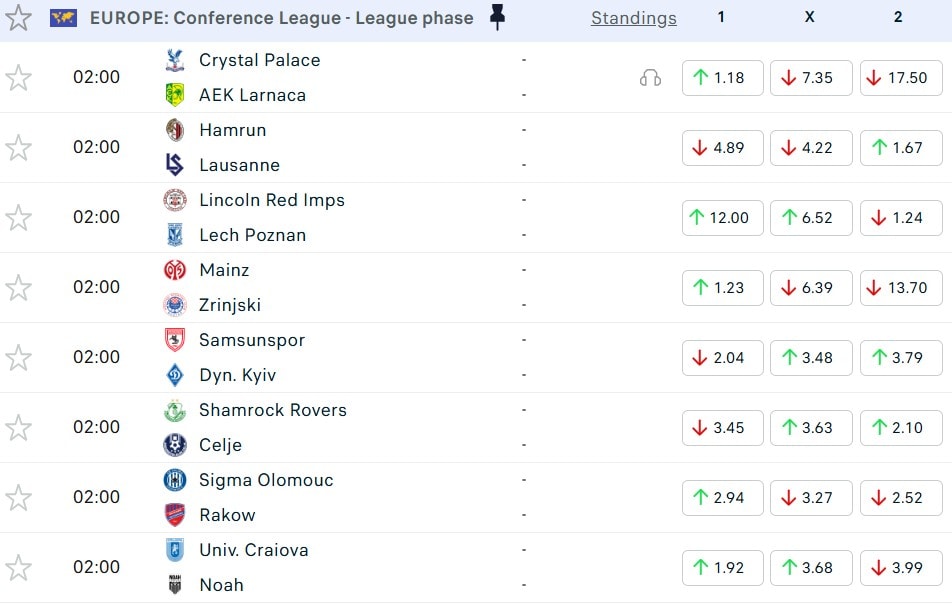This screenshot has height=607, width=952.
Task: Select home win odds 1.18 for Crystal Palace
Action: click(x=722, y=78)
